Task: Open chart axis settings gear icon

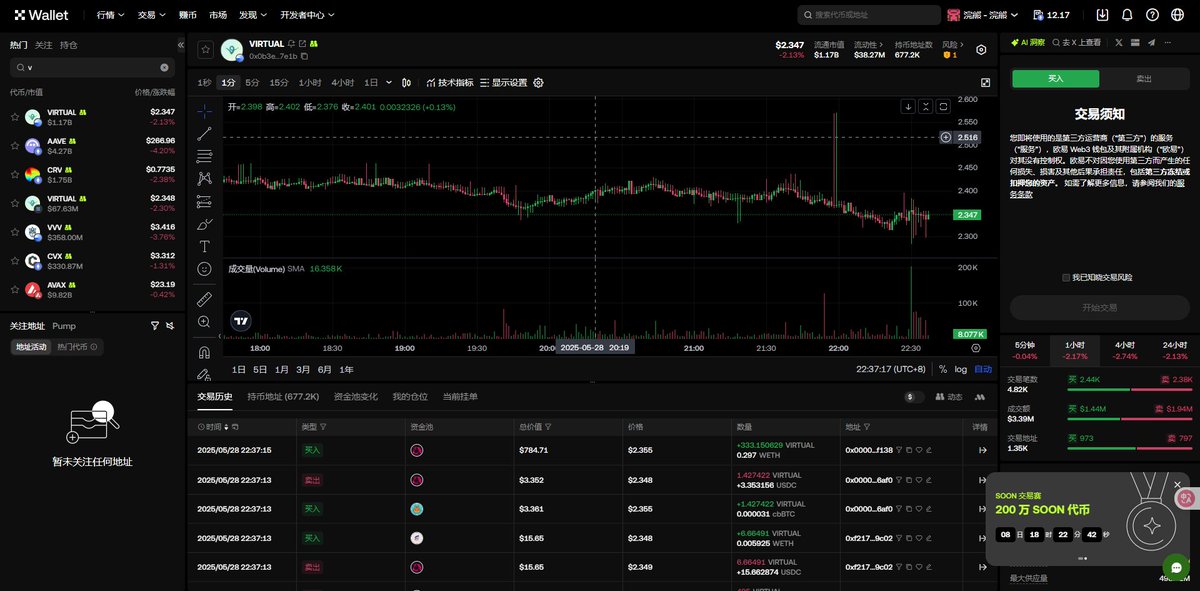Action: (976, 348)
